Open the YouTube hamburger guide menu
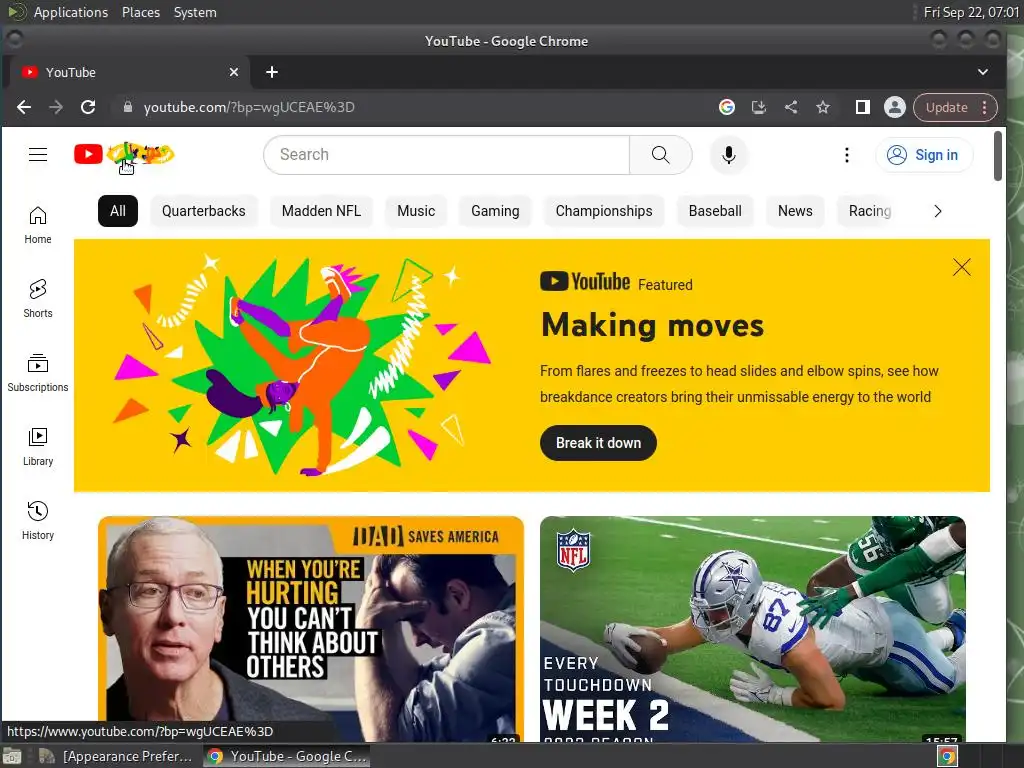Viewport: 1024px width, 768px height. click(x=38, y=155)
